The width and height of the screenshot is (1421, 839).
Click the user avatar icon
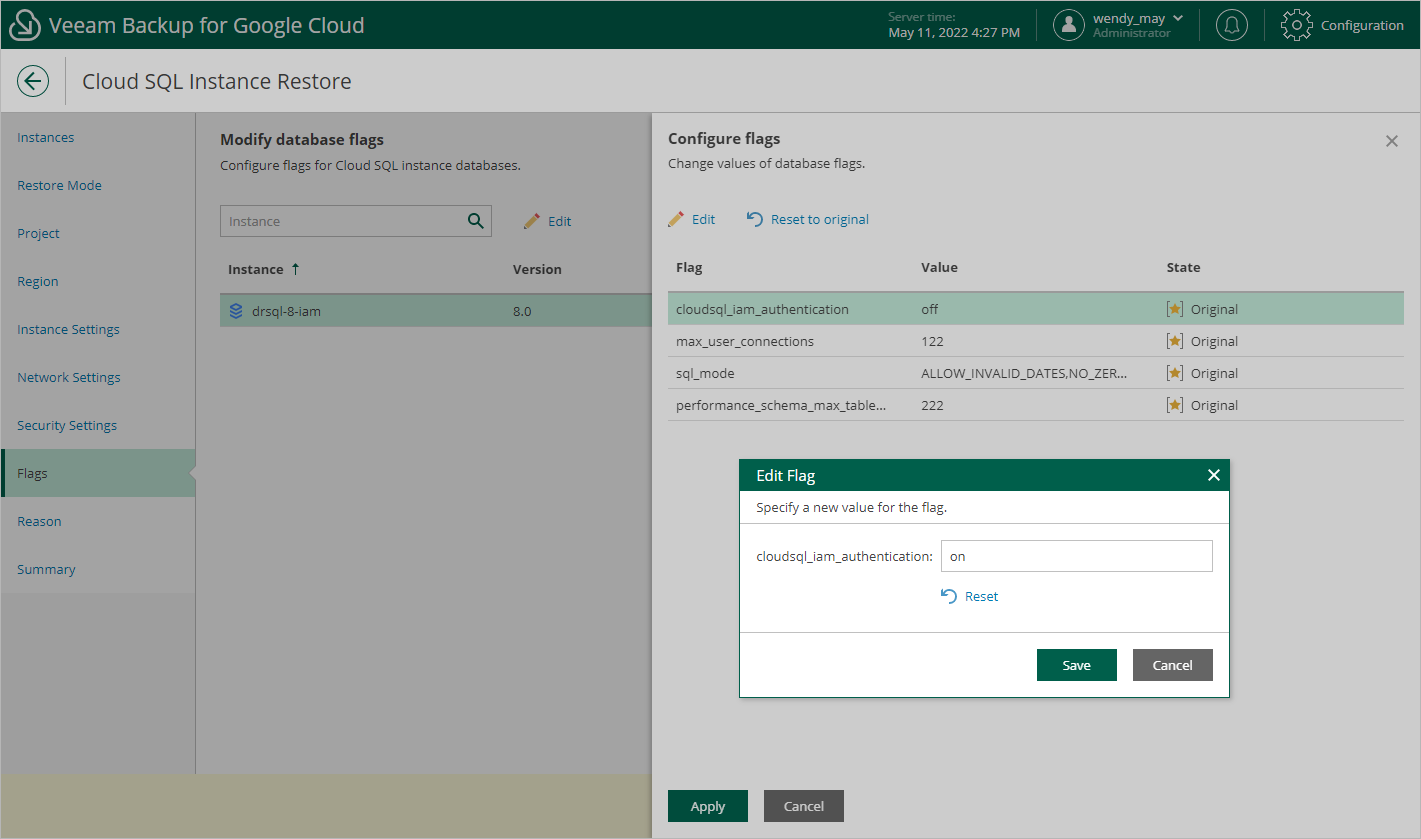pyautogui.click(x=1069, y=25)
